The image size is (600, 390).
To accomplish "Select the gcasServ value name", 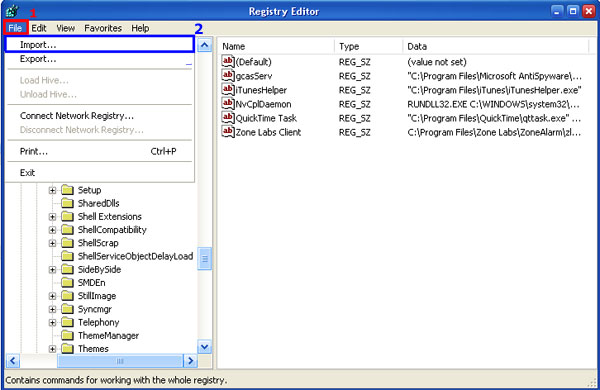I will click(x=254, y=76).
